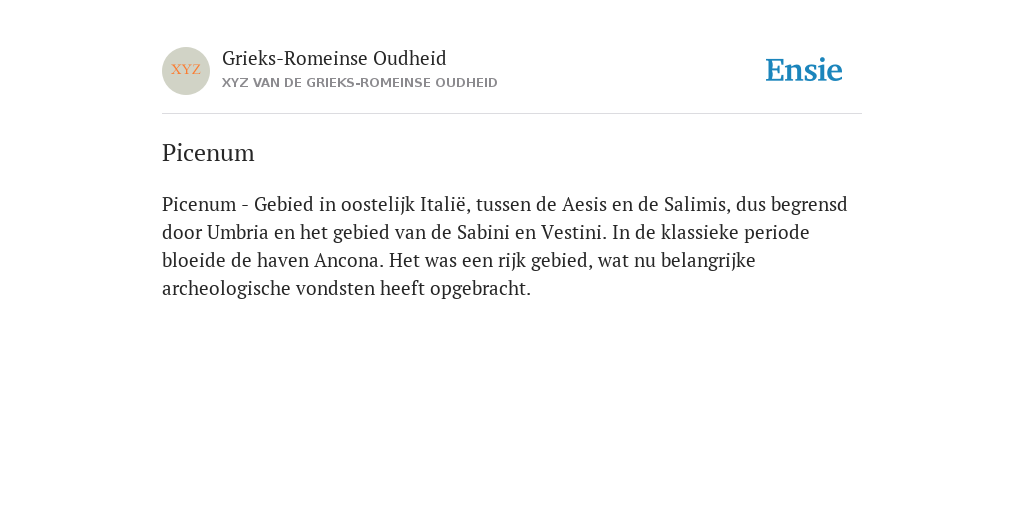
Task: Click the word archeologische in the last line
Action: coord(226,289)
